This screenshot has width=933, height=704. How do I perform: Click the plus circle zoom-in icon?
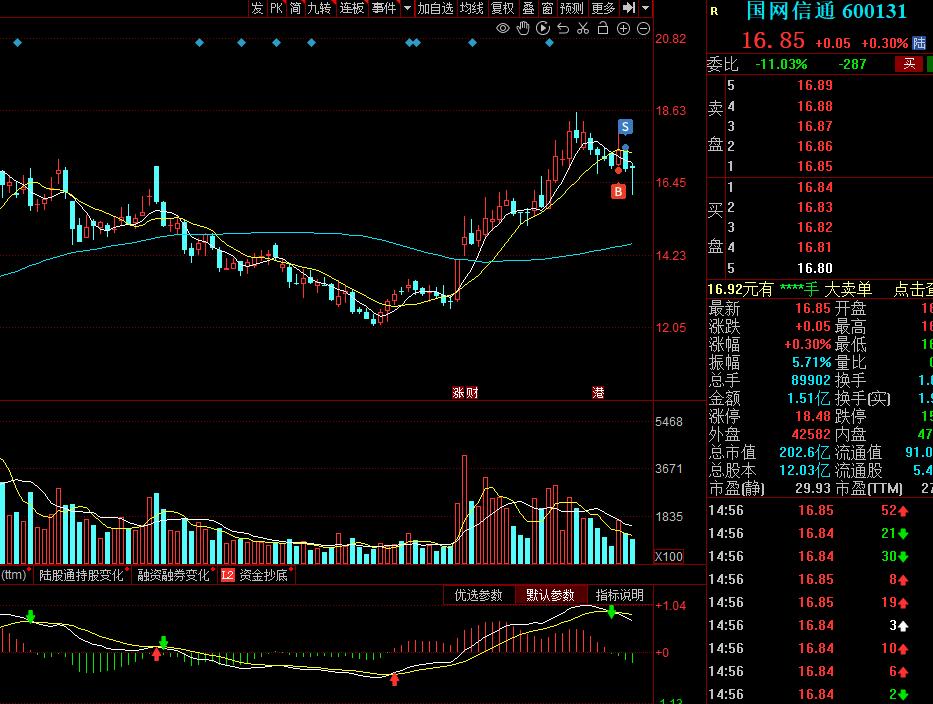(623, 29)
